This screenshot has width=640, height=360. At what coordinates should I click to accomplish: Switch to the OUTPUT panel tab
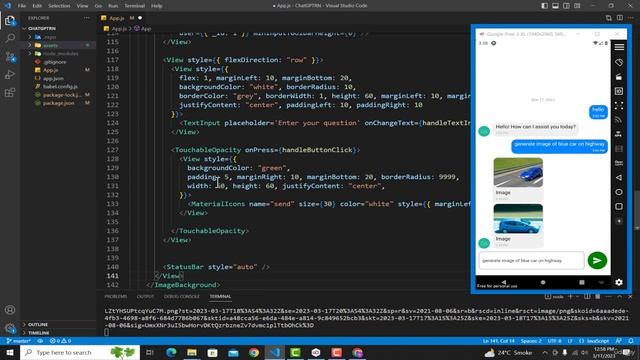(x=145, y=296)
